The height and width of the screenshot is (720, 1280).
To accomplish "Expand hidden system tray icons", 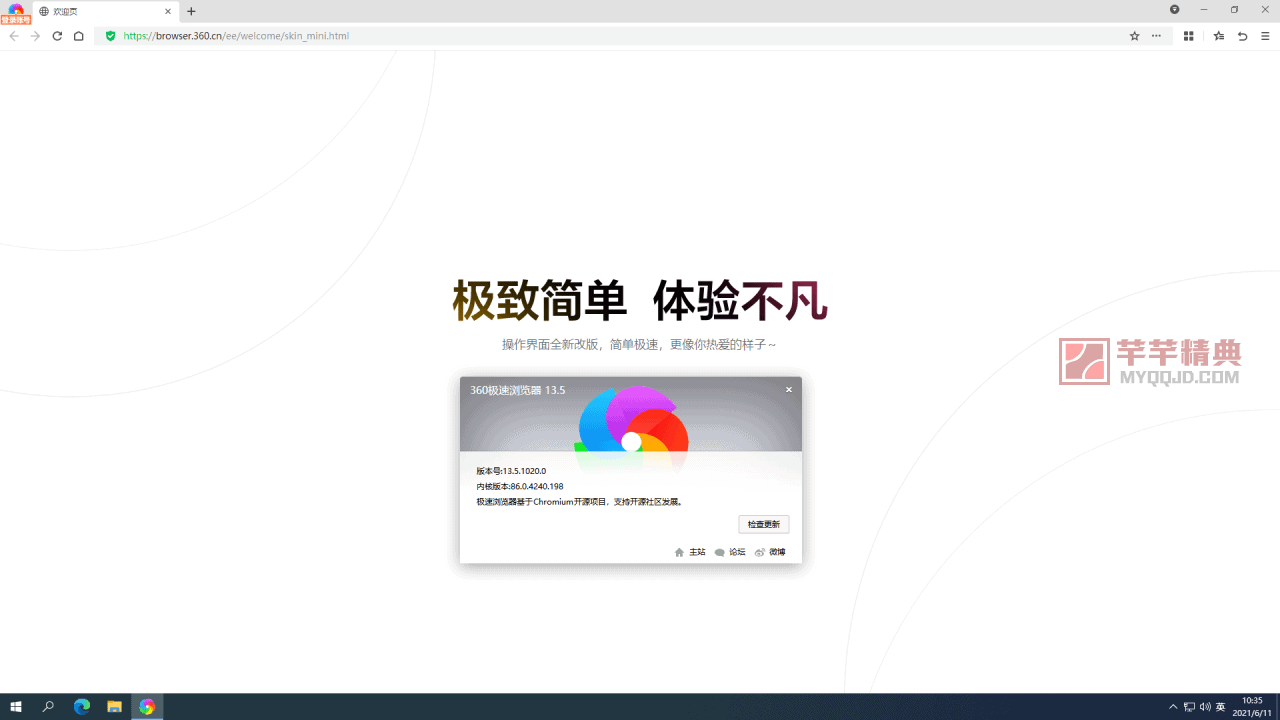I will (x=1173, y=707).
